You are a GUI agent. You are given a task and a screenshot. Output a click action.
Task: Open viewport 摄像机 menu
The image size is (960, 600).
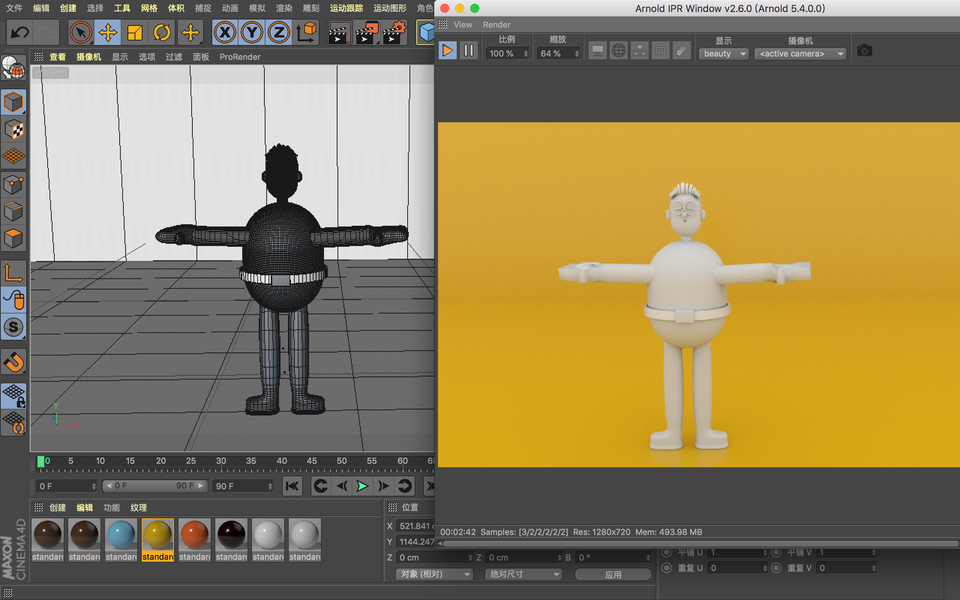89,57
